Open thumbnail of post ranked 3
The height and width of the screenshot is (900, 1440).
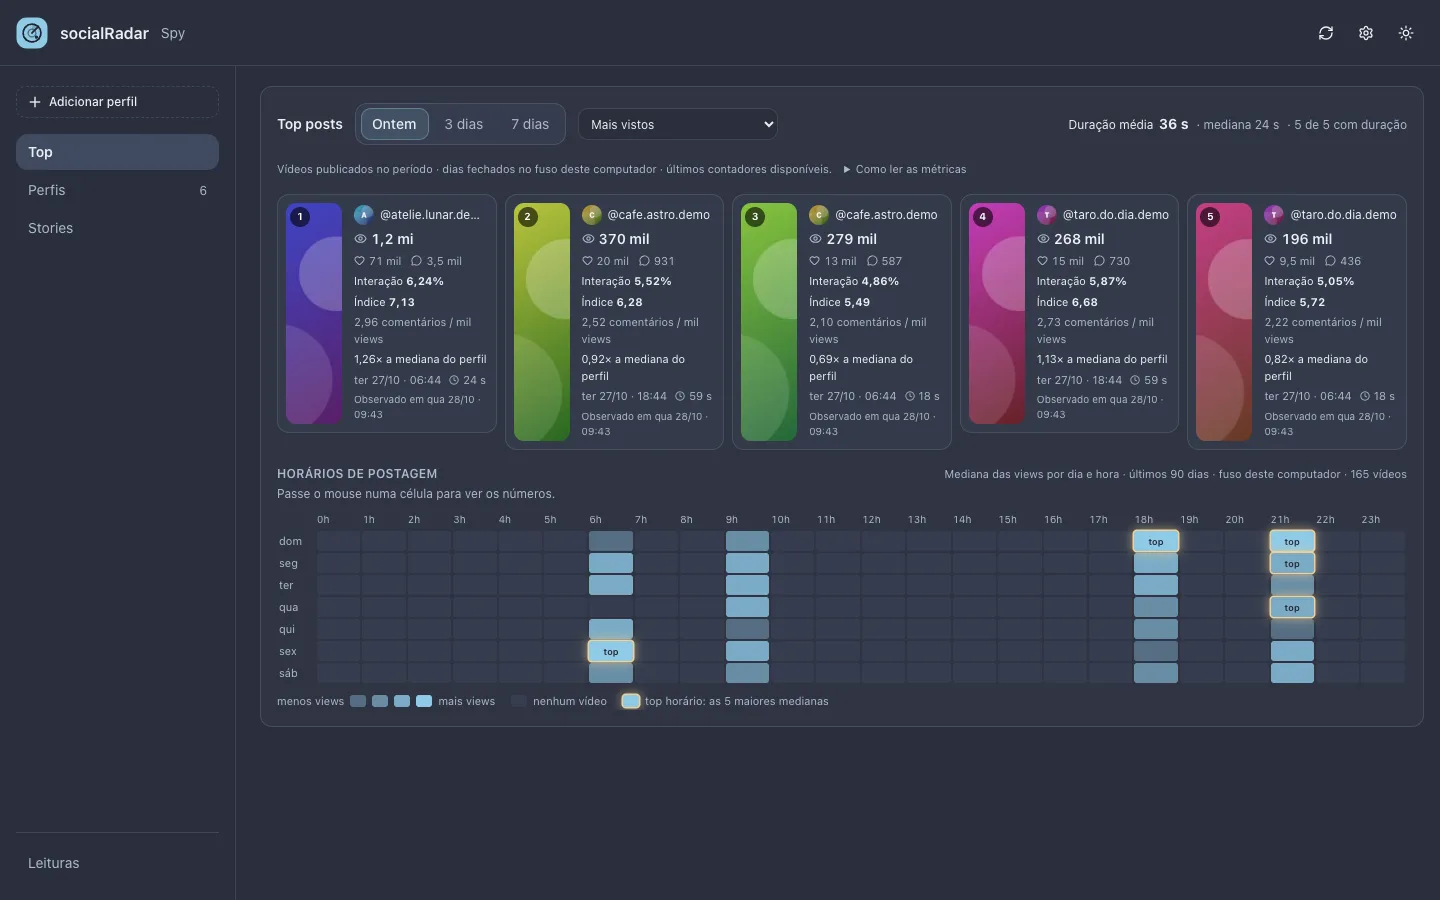[769, 322]
